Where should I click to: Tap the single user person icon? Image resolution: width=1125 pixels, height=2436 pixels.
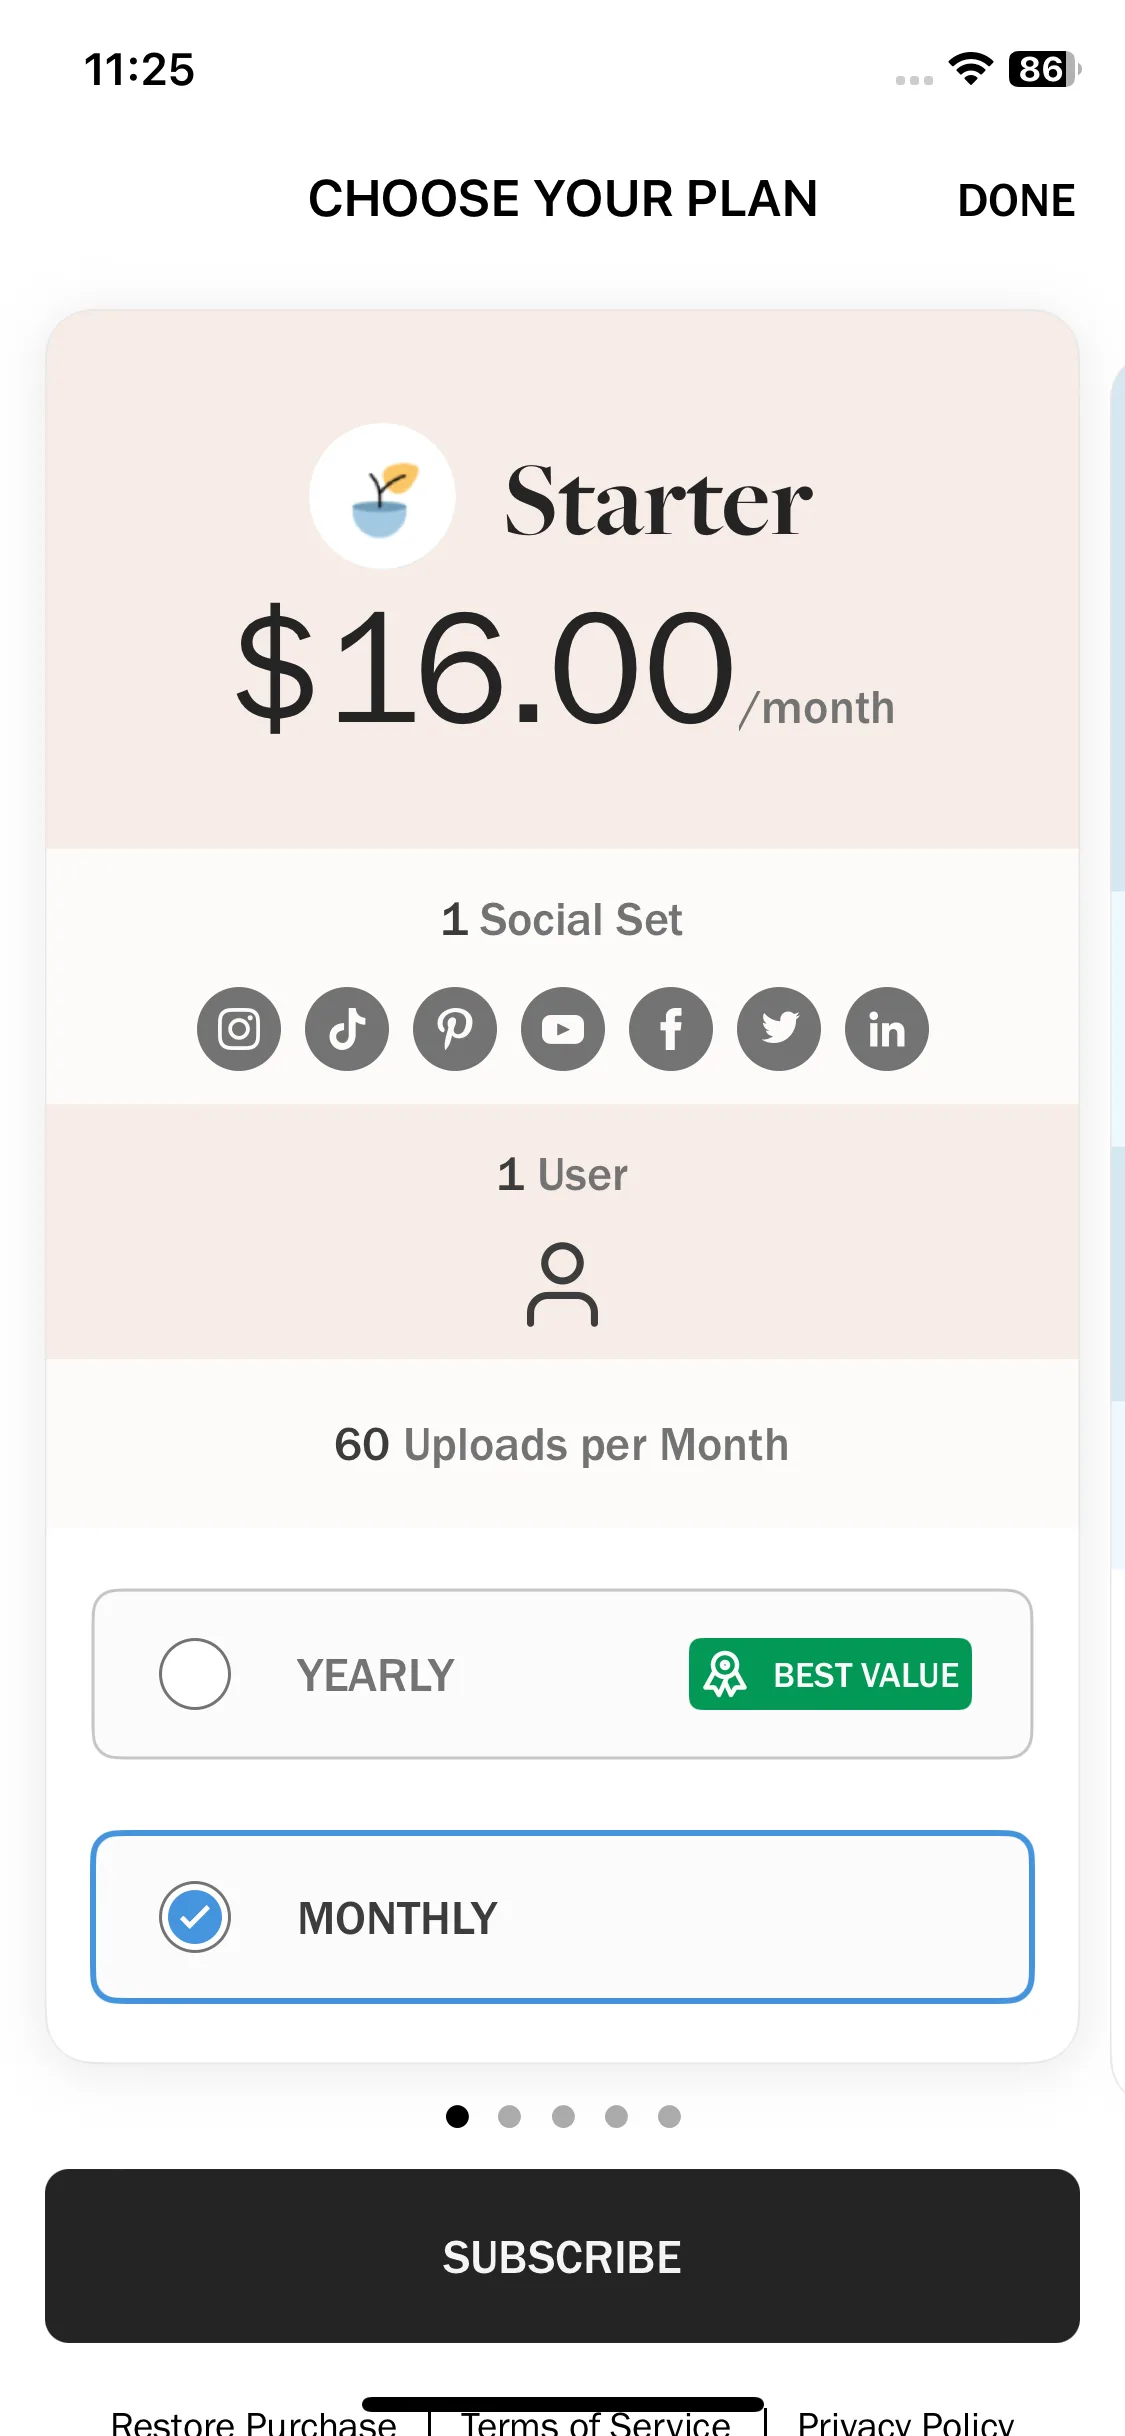coord(562,1285)
